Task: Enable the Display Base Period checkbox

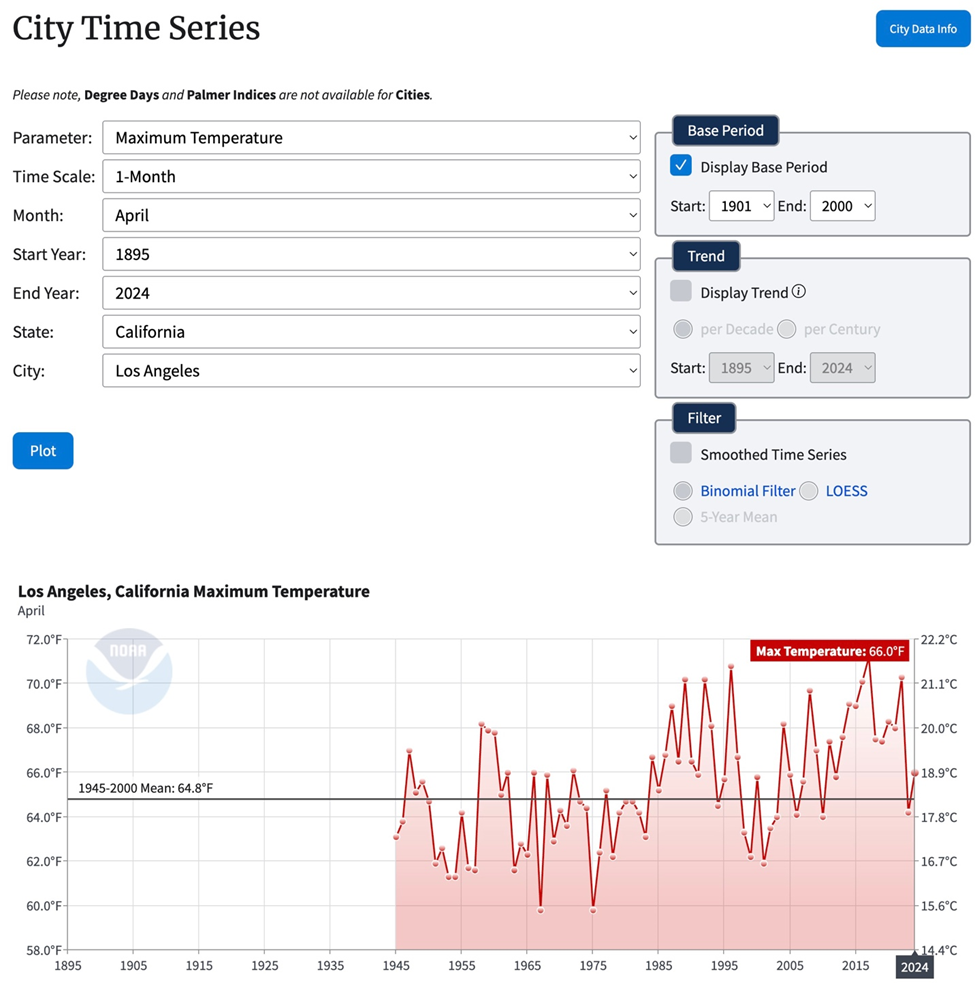Action: pyautogui.click(x=681, y=166)
